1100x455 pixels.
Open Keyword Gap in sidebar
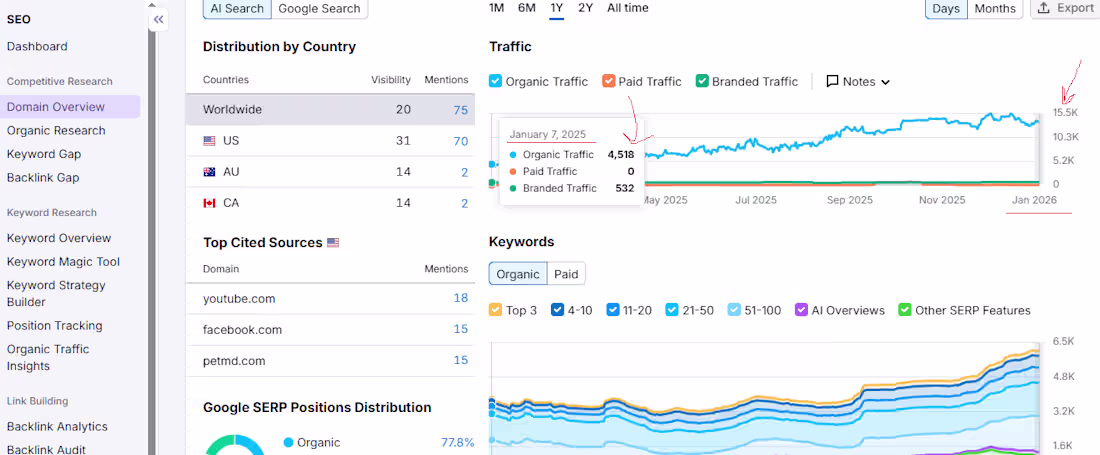tap(43, 154)
